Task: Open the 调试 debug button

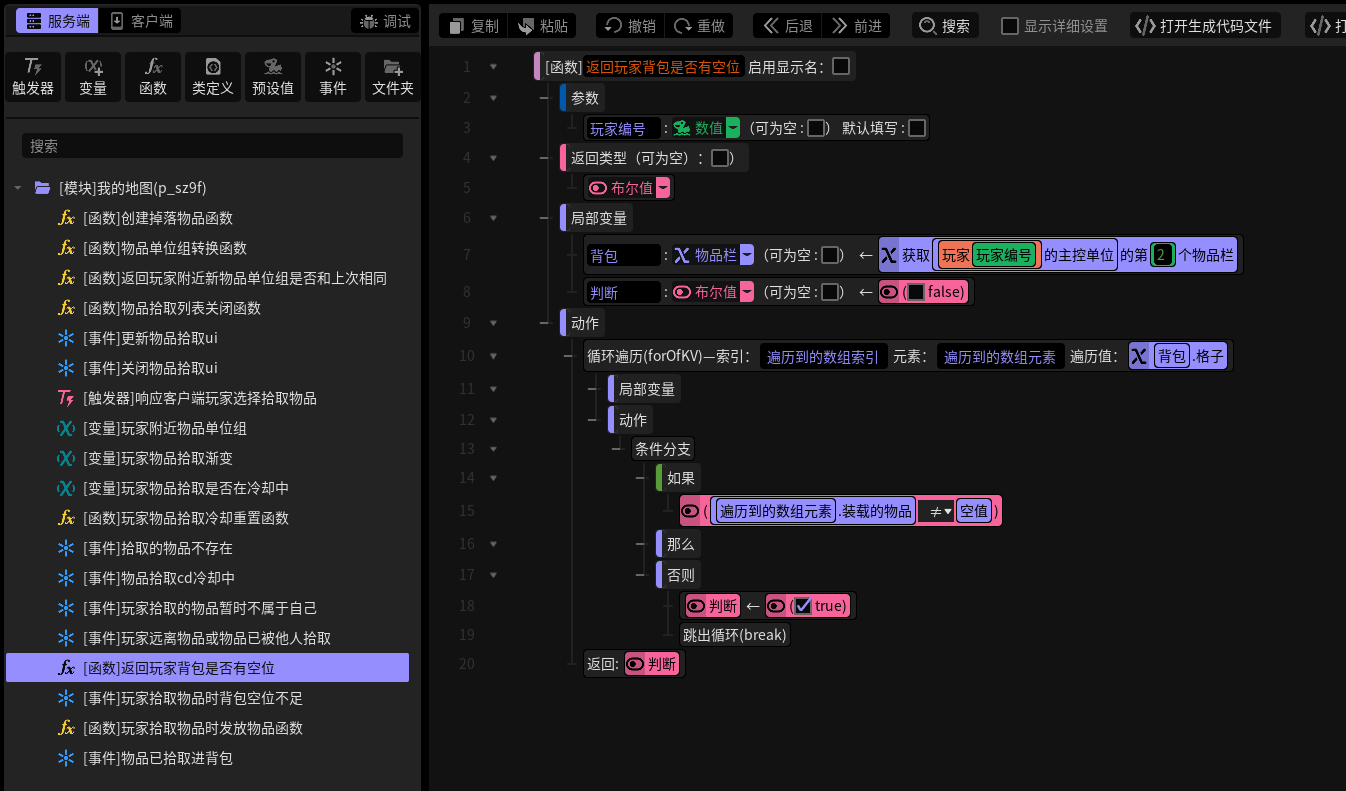Action: (385, 21)
